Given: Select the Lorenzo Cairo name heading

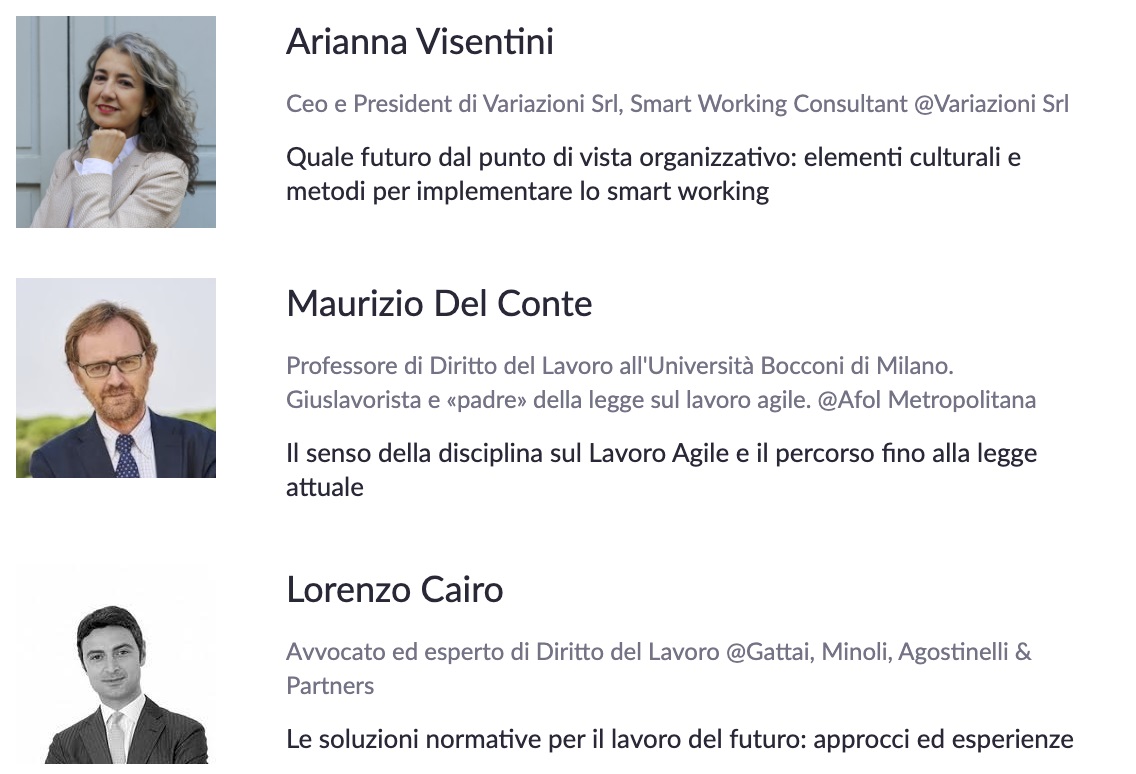Looking at the screenshot, I should pyautogui.click(x=395, y=590).
